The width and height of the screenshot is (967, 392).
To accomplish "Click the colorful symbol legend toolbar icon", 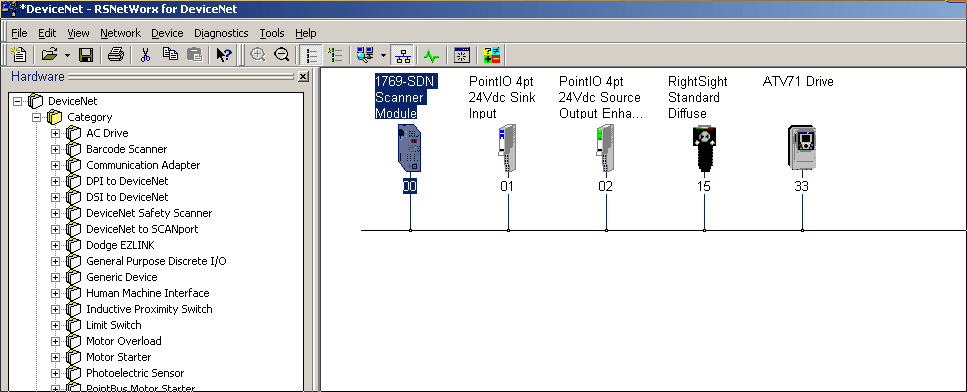I will click(x=492, y=55).
